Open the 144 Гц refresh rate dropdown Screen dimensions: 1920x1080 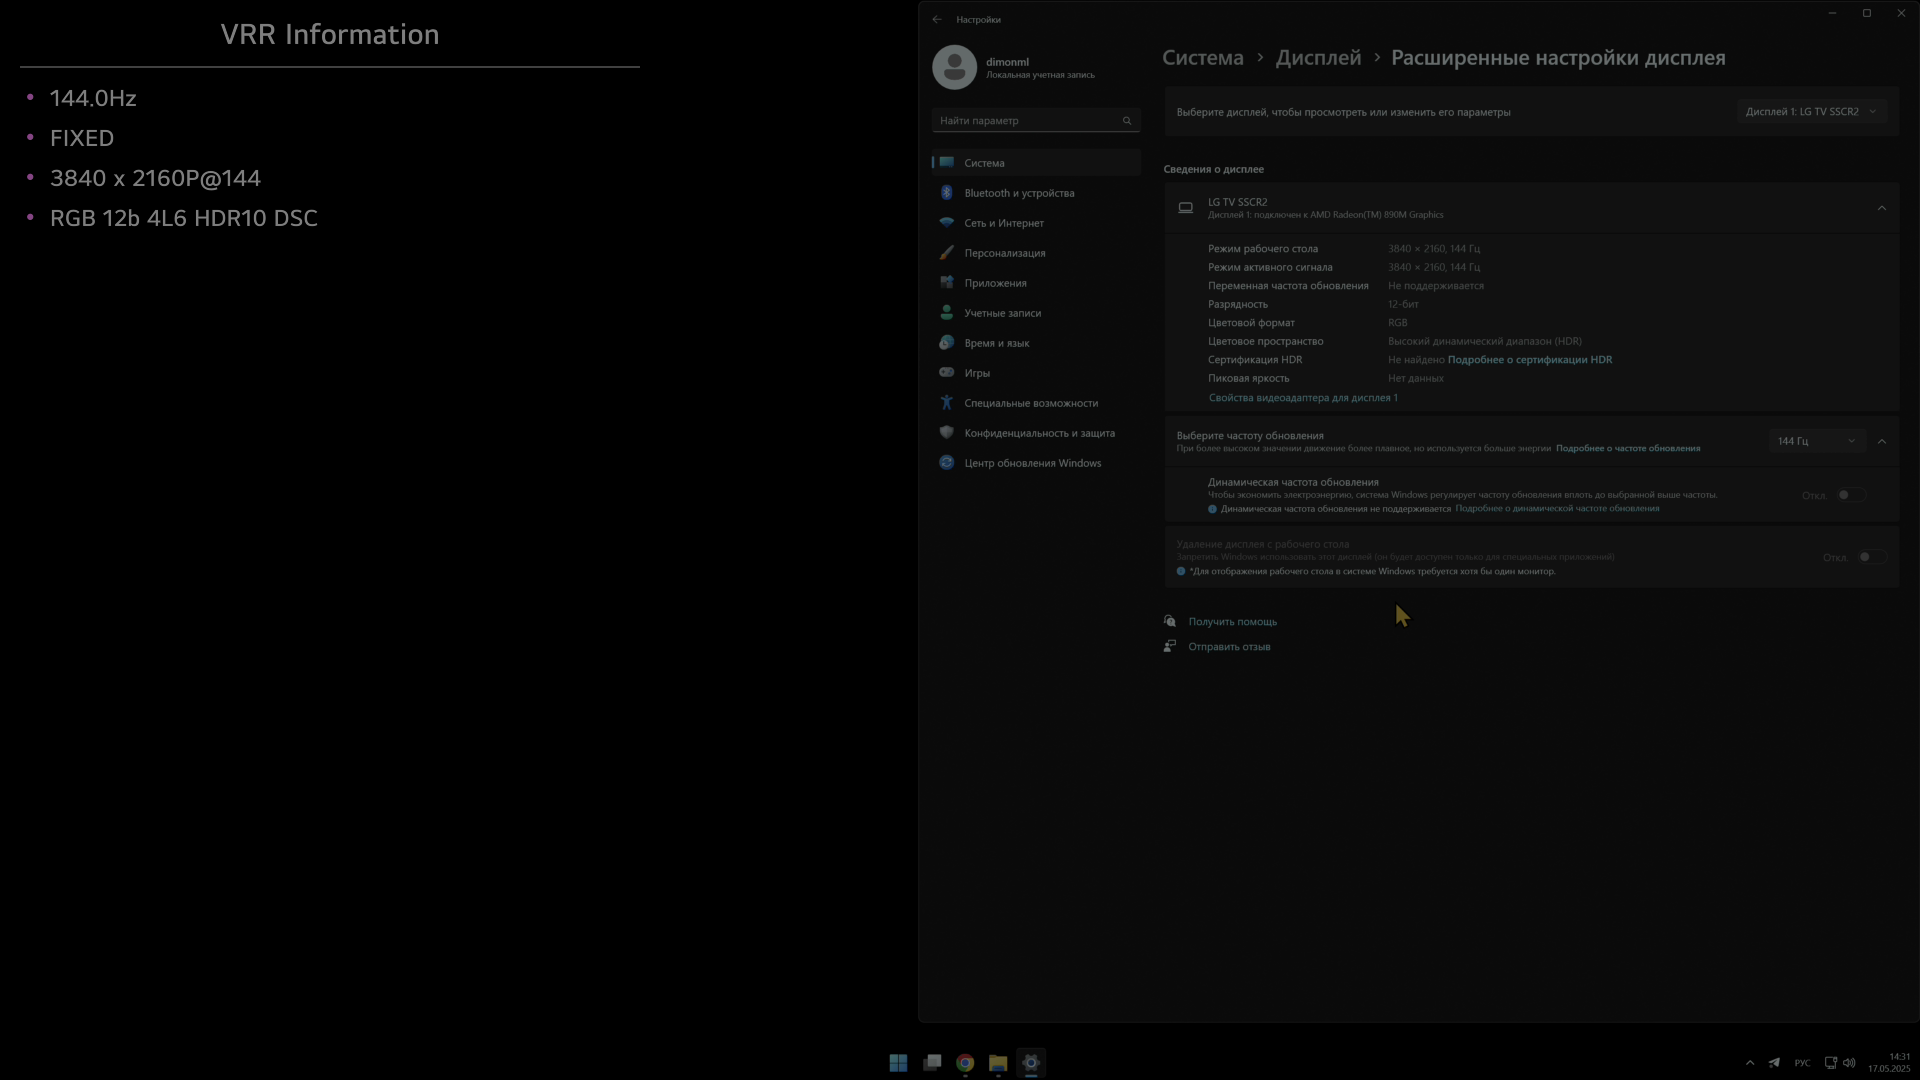pos(1816,441)
